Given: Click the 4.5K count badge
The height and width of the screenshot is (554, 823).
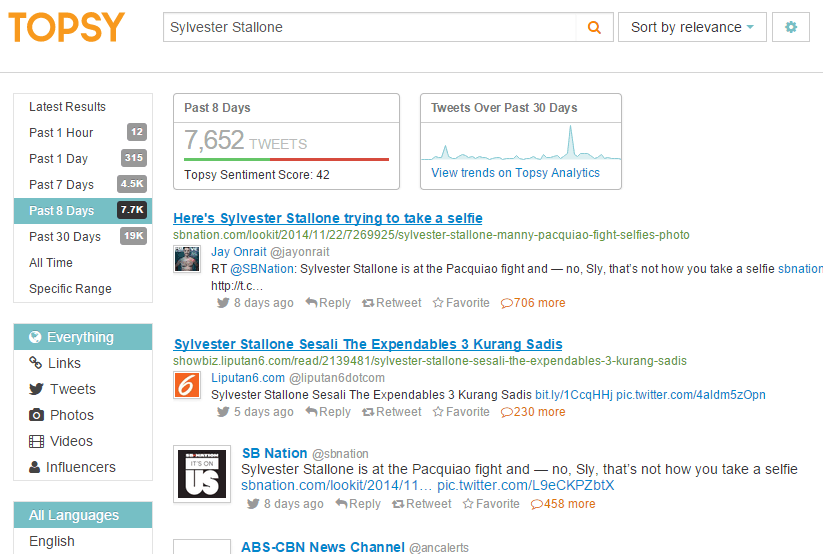Looking at the screenshot, I should 132,184.
